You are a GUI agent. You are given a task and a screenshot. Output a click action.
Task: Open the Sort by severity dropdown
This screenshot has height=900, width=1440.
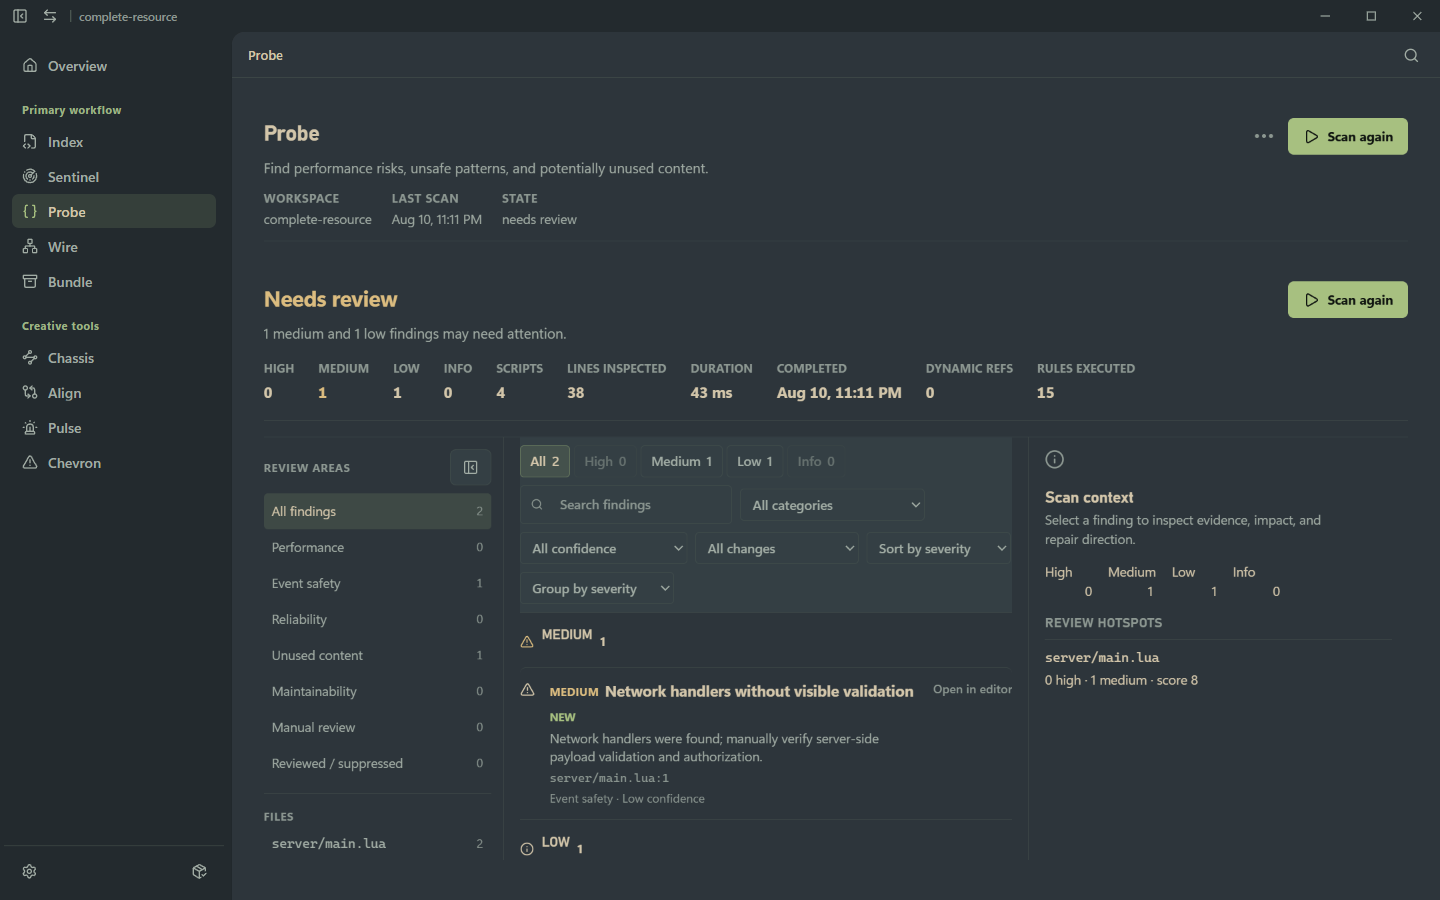point(939,548)
